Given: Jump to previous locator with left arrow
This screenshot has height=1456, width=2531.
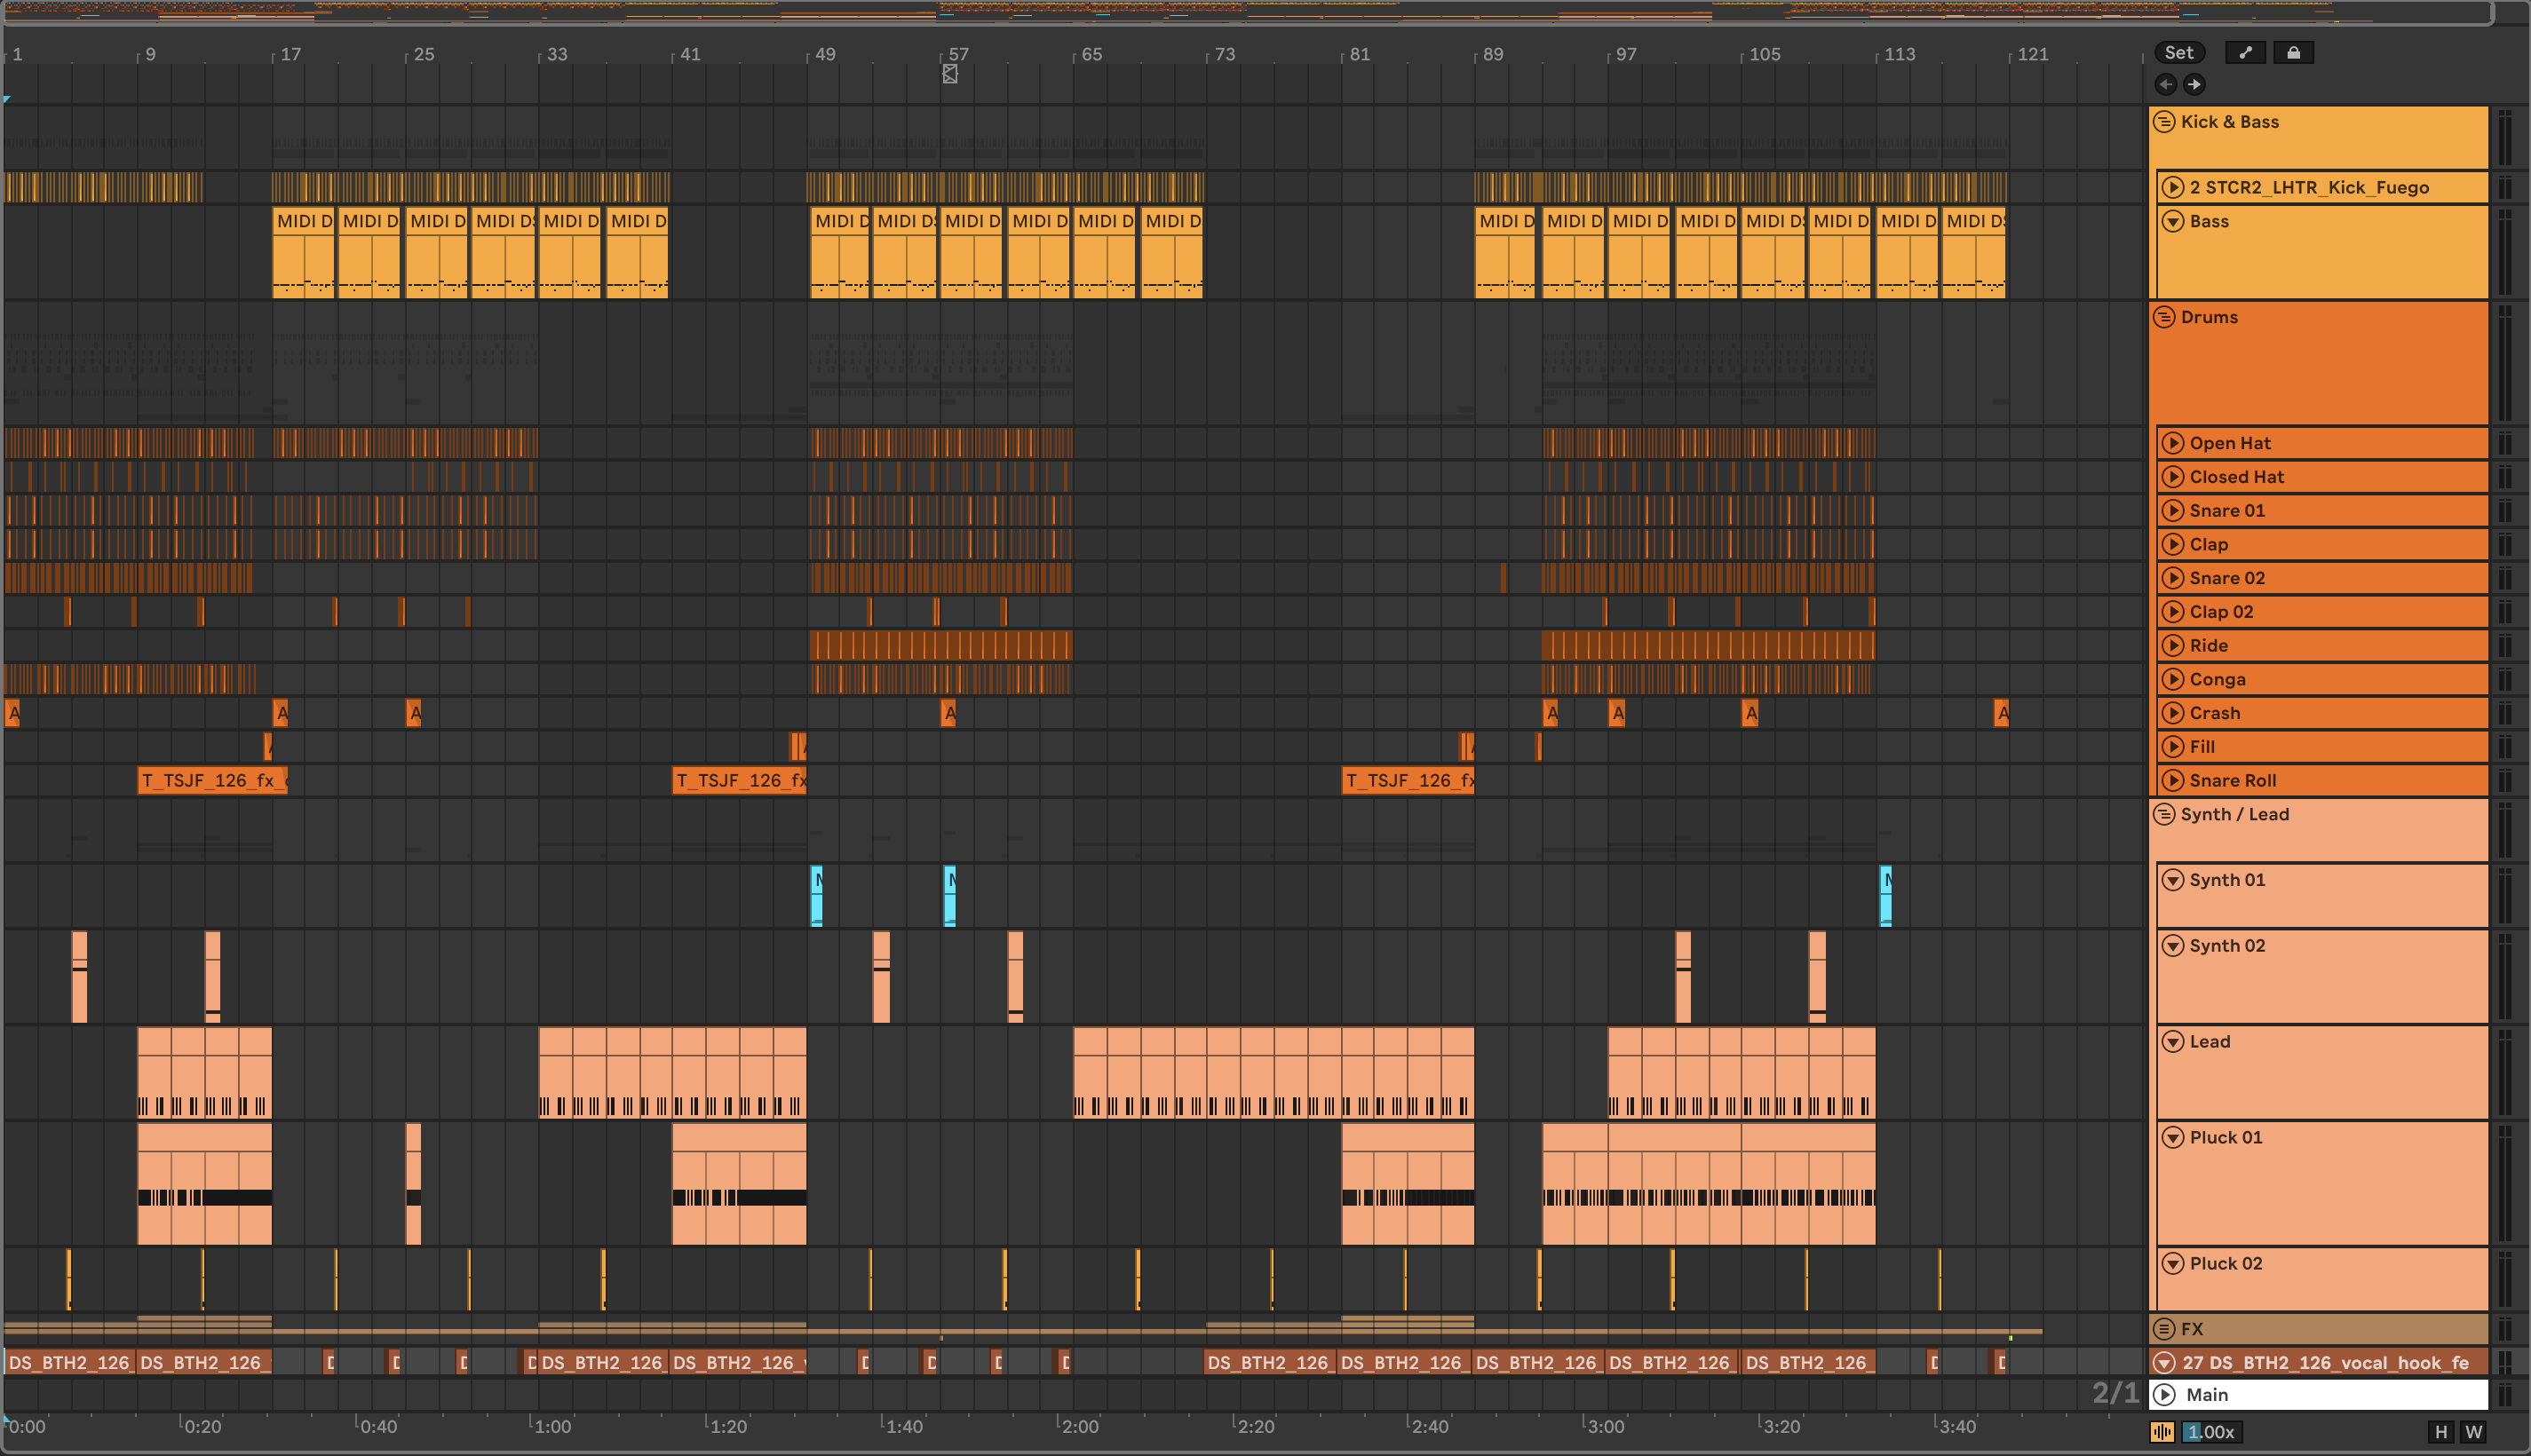Looking at the screenshot, I should pos(2166,84).
